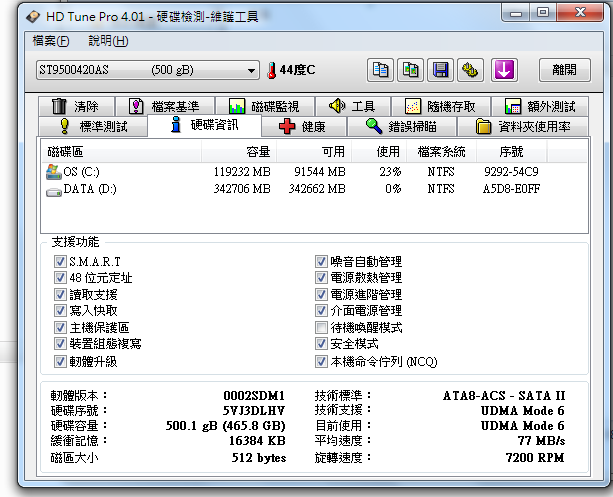Click the thermometer temperature icon
Image resolution: width=613 pixels, height=497 pixels.
pyautogui.click(x=271, y=70)
